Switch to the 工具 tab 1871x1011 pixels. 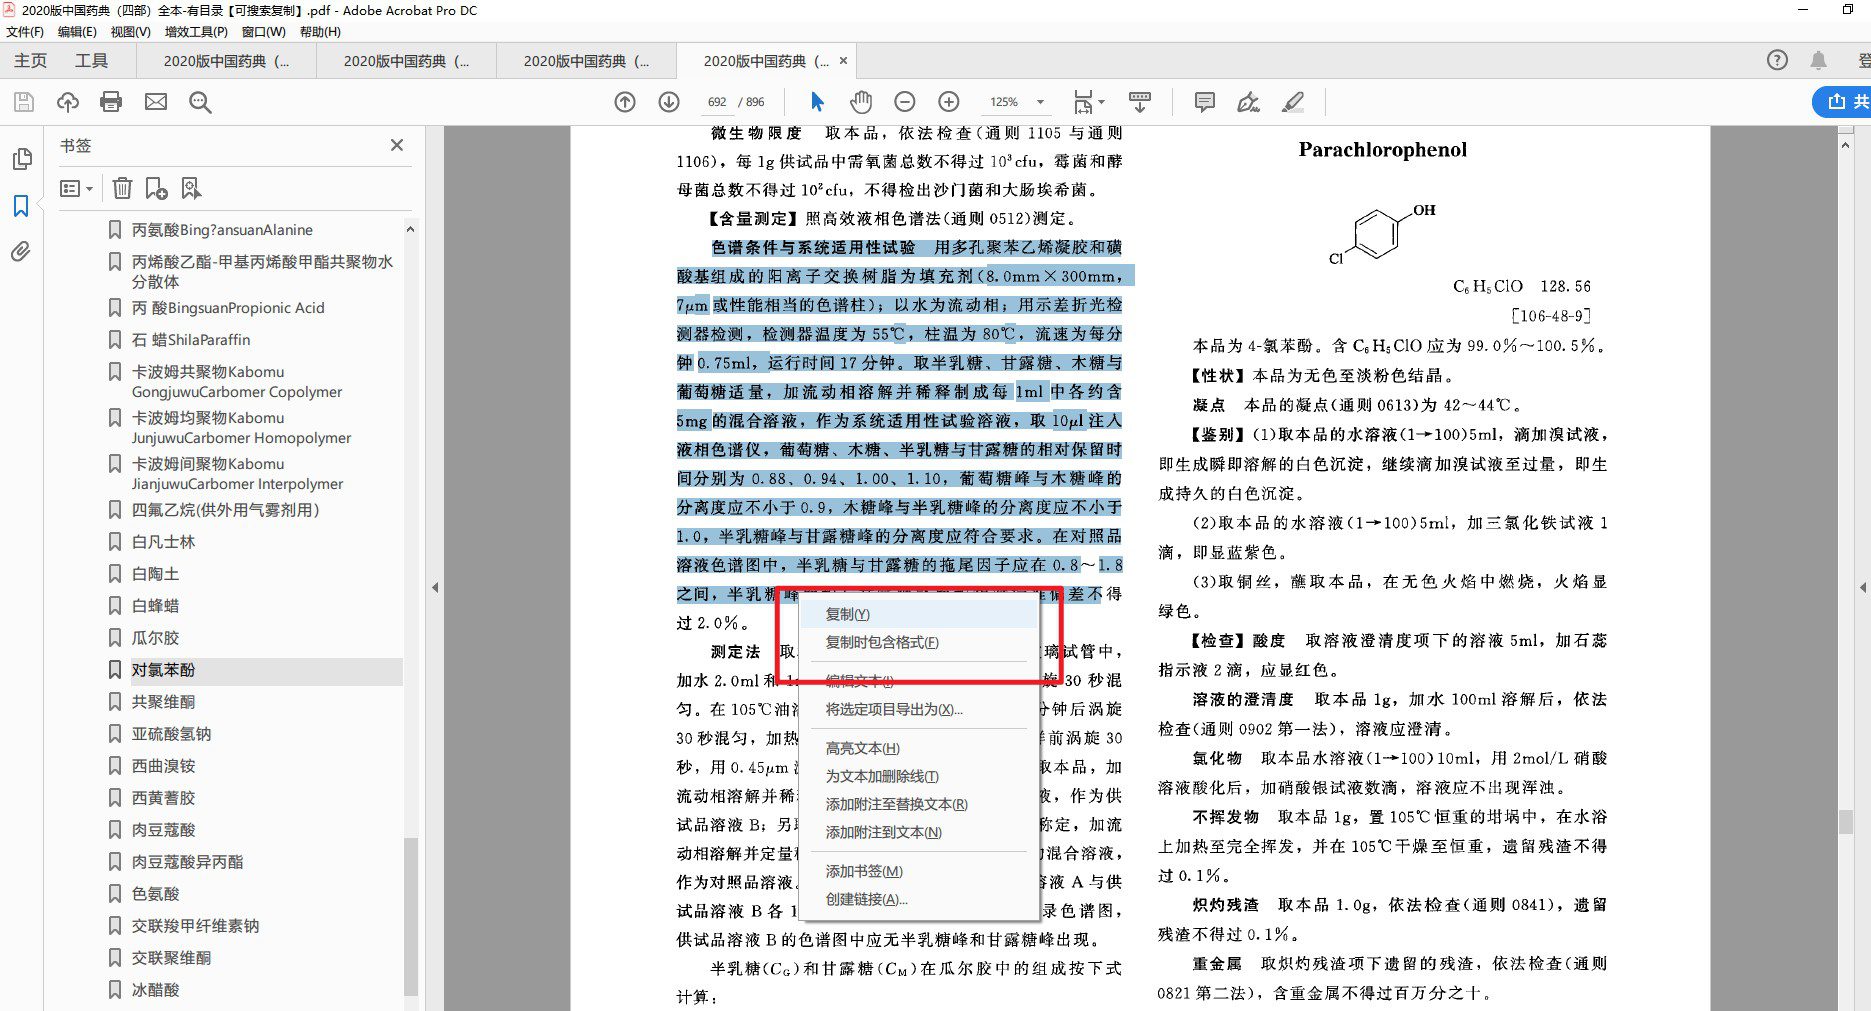click(91, 61)
